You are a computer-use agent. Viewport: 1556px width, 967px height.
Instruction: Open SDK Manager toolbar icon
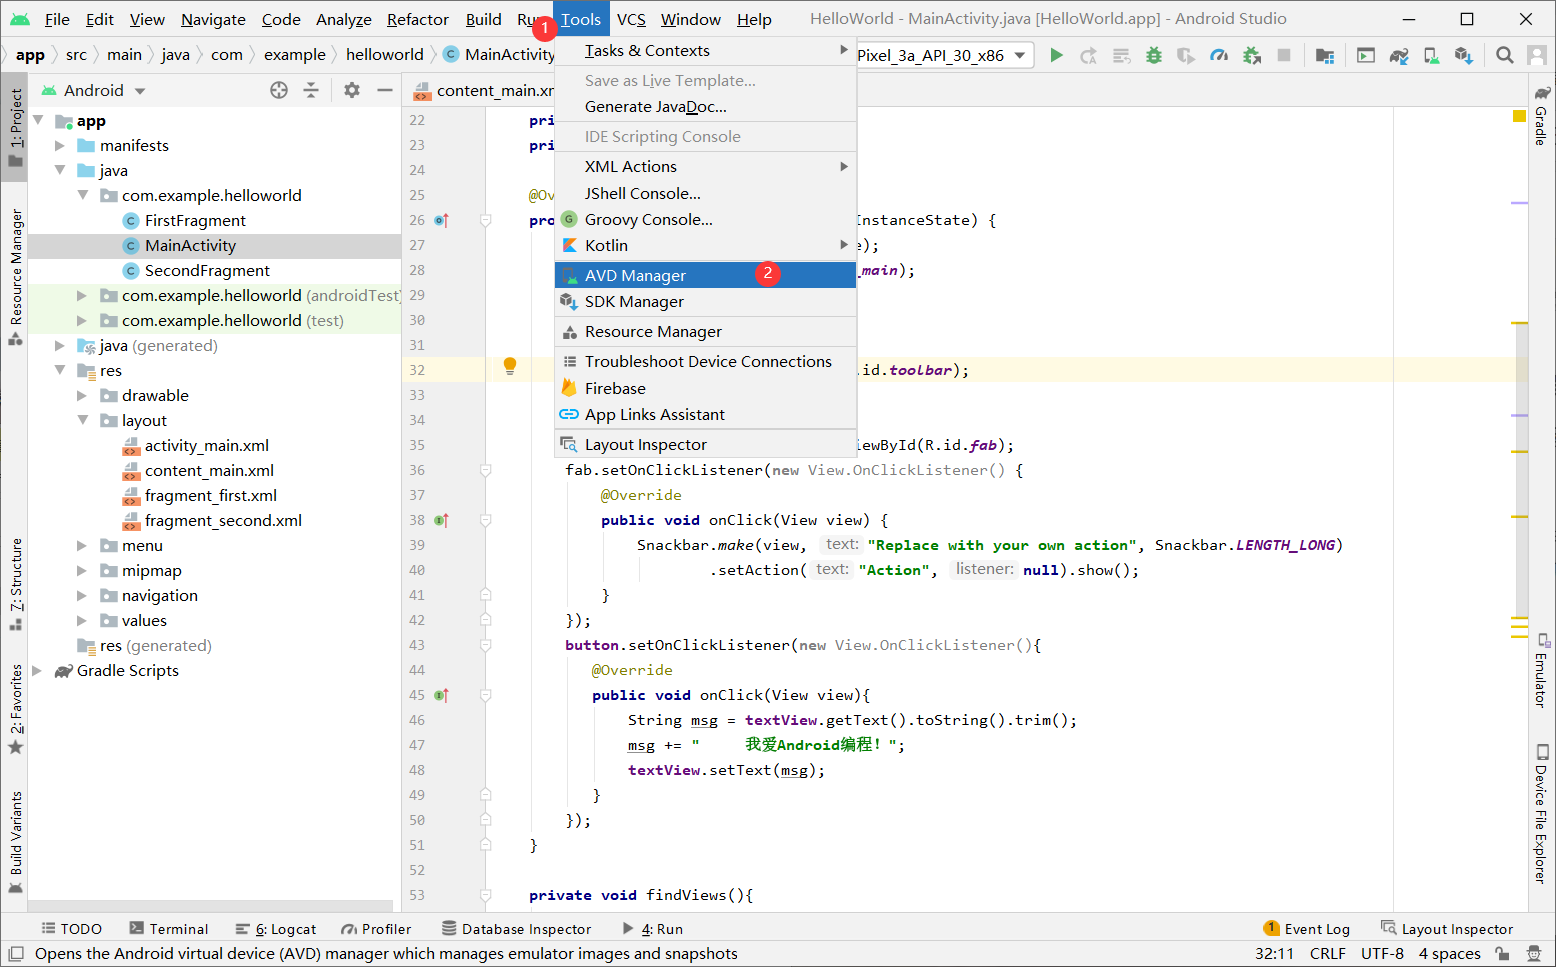(1464, 55)
